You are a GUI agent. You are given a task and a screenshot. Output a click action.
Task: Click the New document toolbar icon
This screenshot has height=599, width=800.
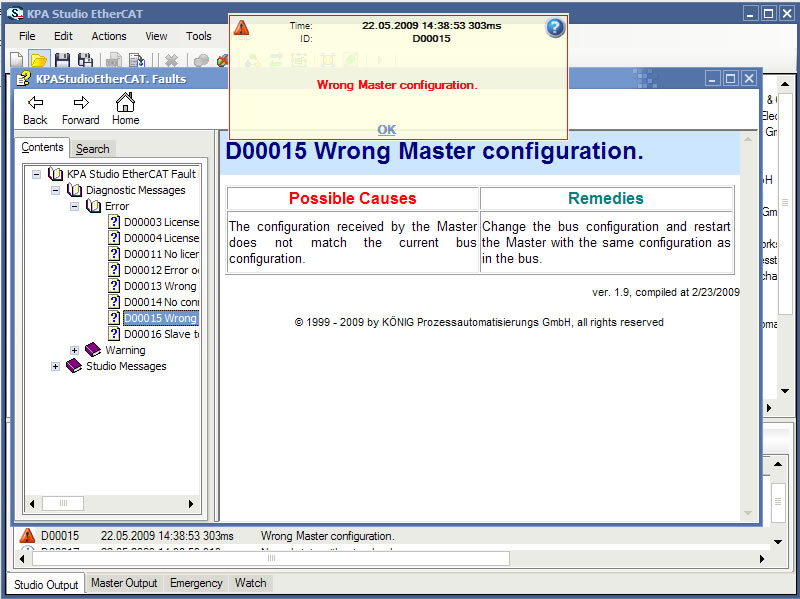[16, 61]
